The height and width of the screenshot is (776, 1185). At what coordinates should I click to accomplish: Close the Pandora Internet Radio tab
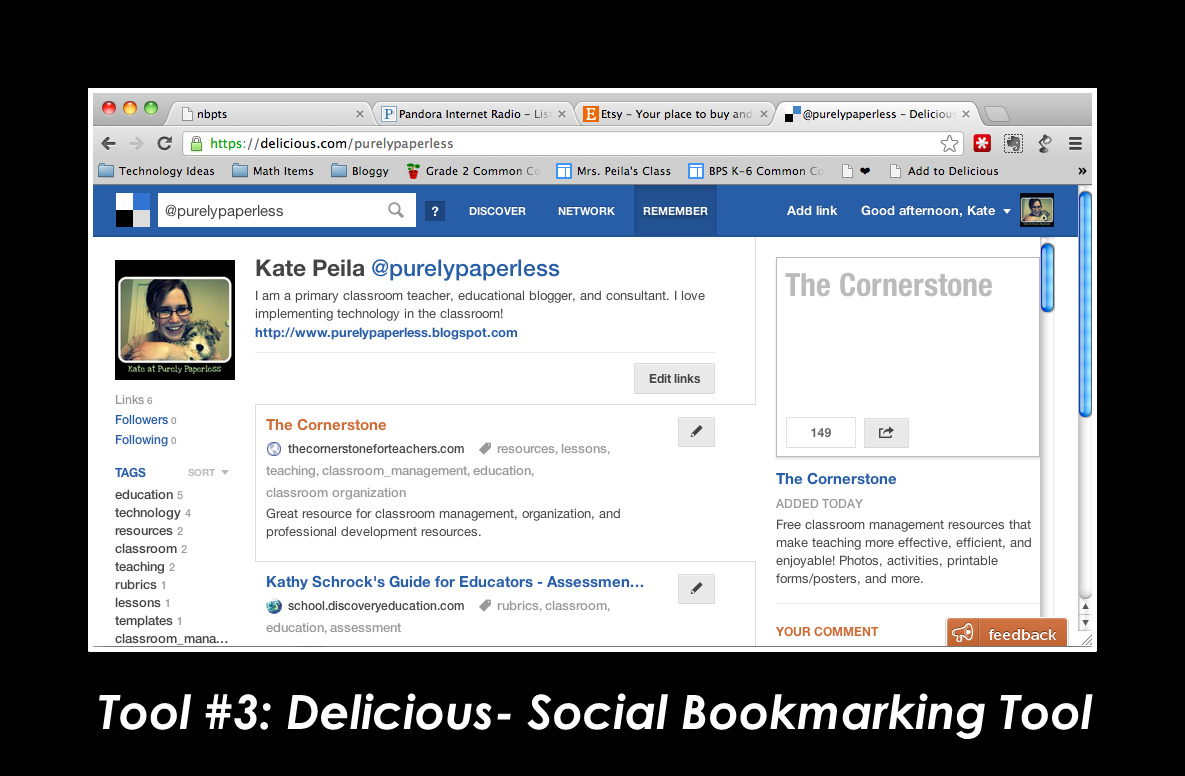point(562,114)
